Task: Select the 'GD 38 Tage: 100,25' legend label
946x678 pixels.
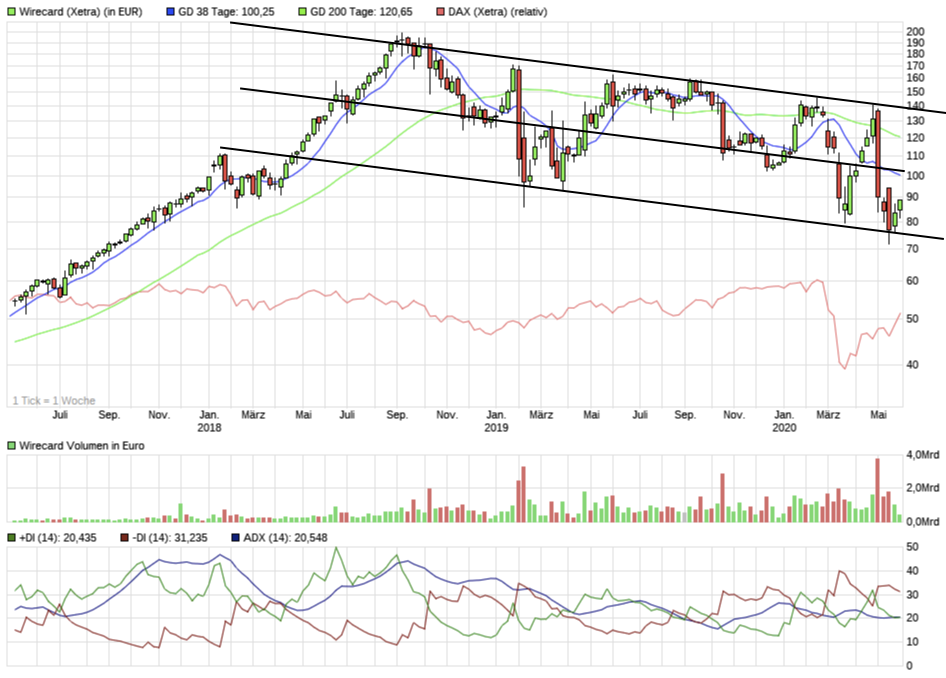Action: pos(227,11)
